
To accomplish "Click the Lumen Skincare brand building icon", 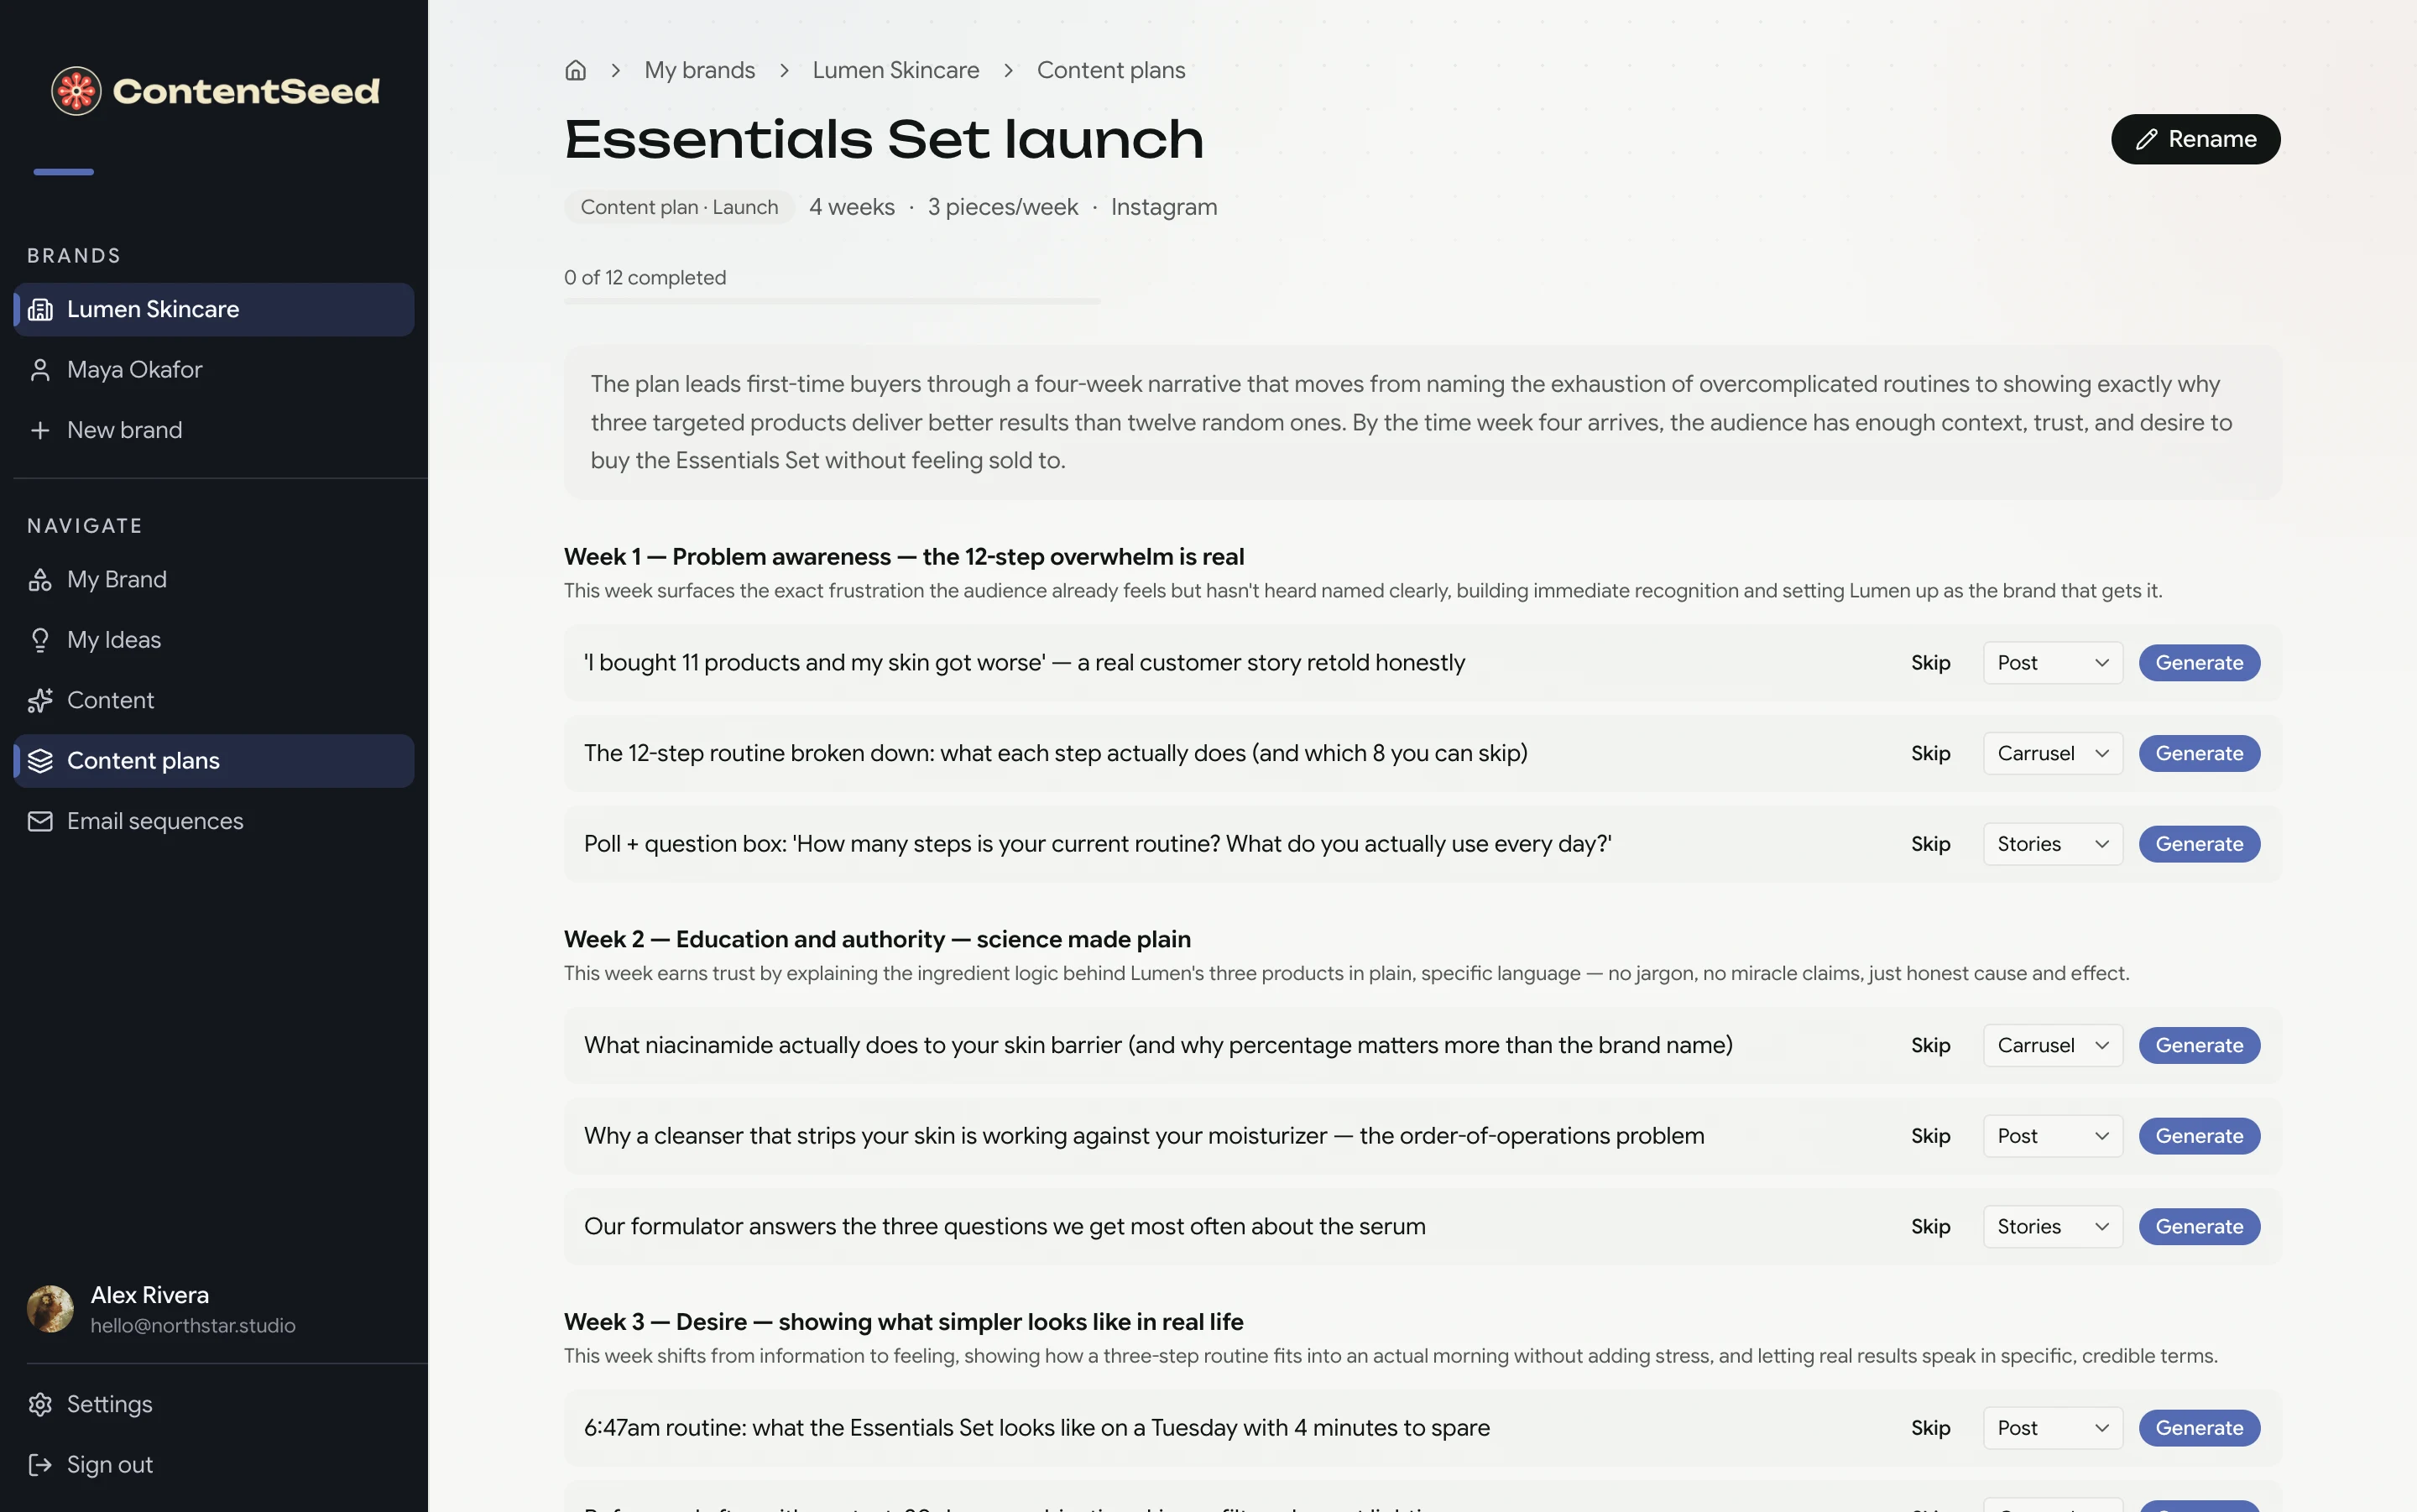I will tap(40, 309).
